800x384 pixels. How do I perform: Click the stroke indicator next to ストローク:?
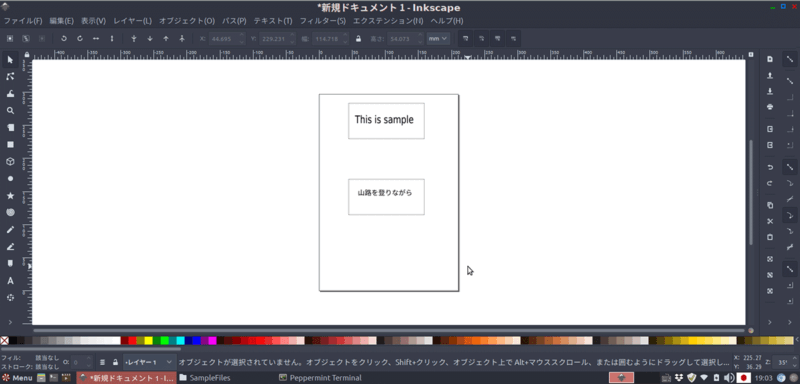(47, 366)
